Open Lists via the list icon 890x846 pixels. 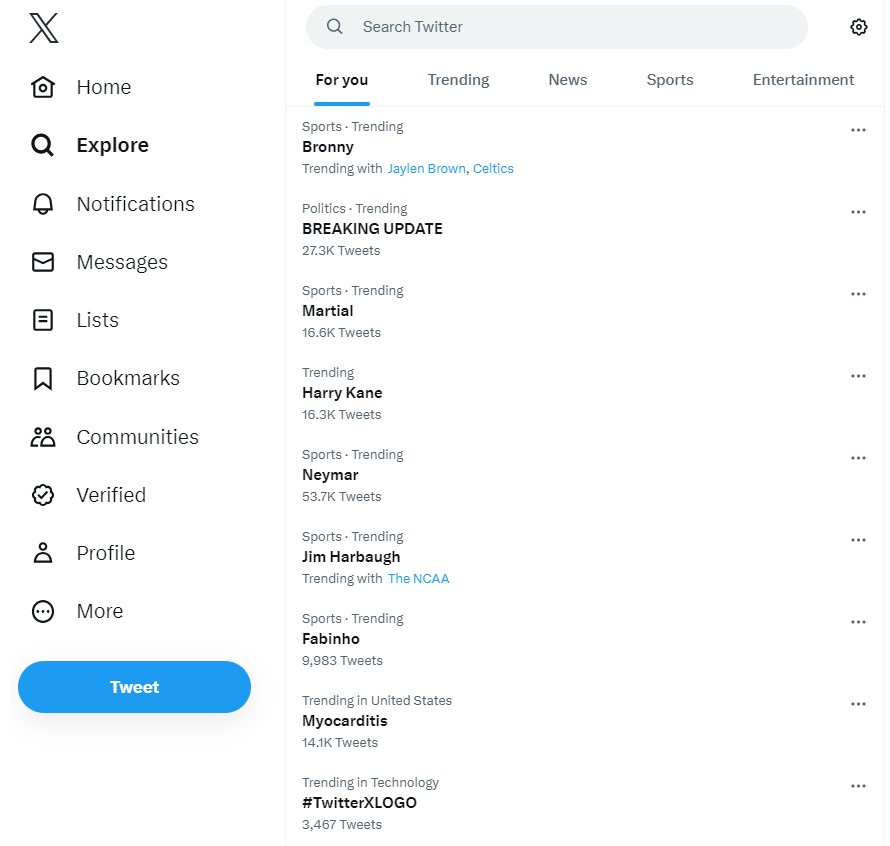[43, 320]
